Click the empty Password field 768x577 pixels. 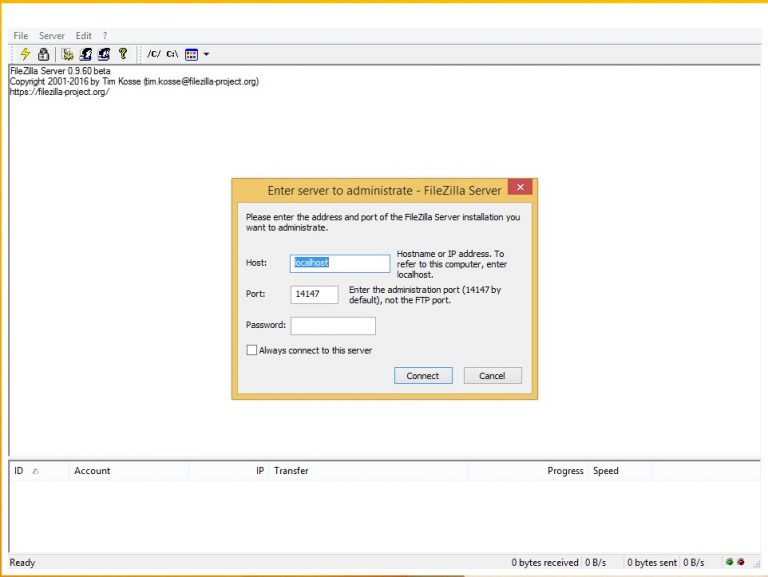(x=333, y=326)
